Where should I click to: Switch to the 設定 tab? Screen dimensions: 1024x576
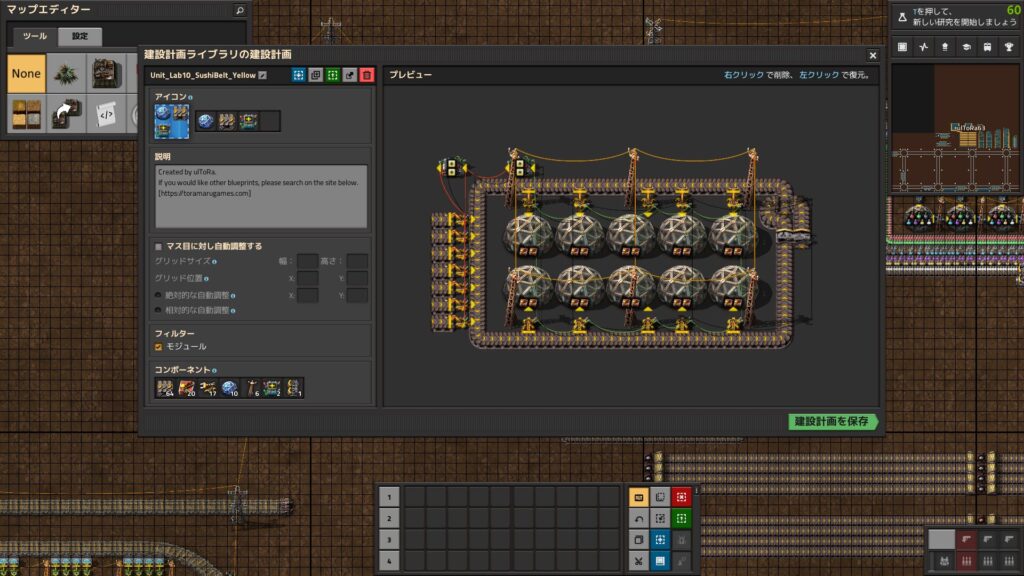click(x=80, y=36)
